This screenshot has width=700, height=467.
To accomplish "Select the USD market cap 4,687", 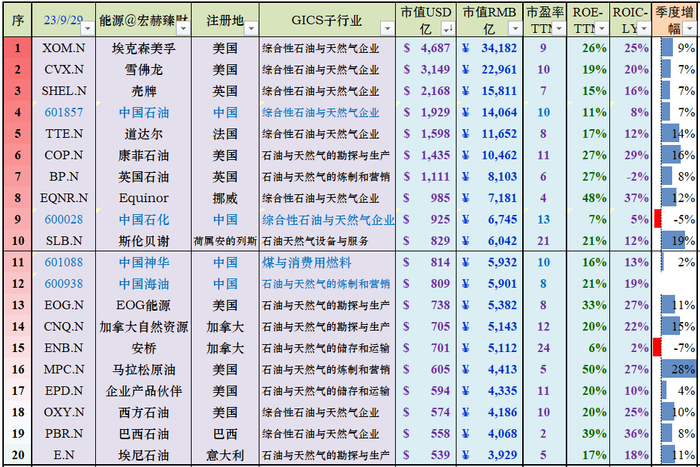I will (435, 48).
